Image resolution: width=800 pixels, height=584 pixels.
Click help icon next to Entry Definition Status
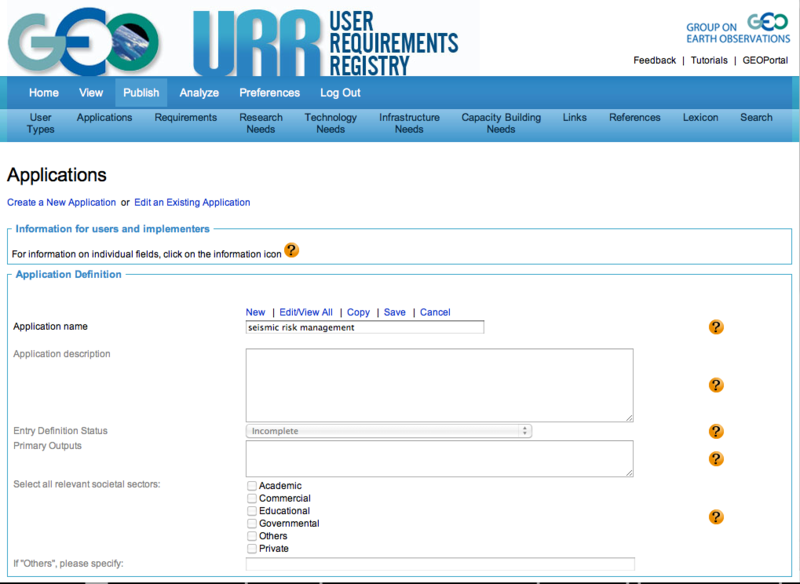click(x=716, y=431)
